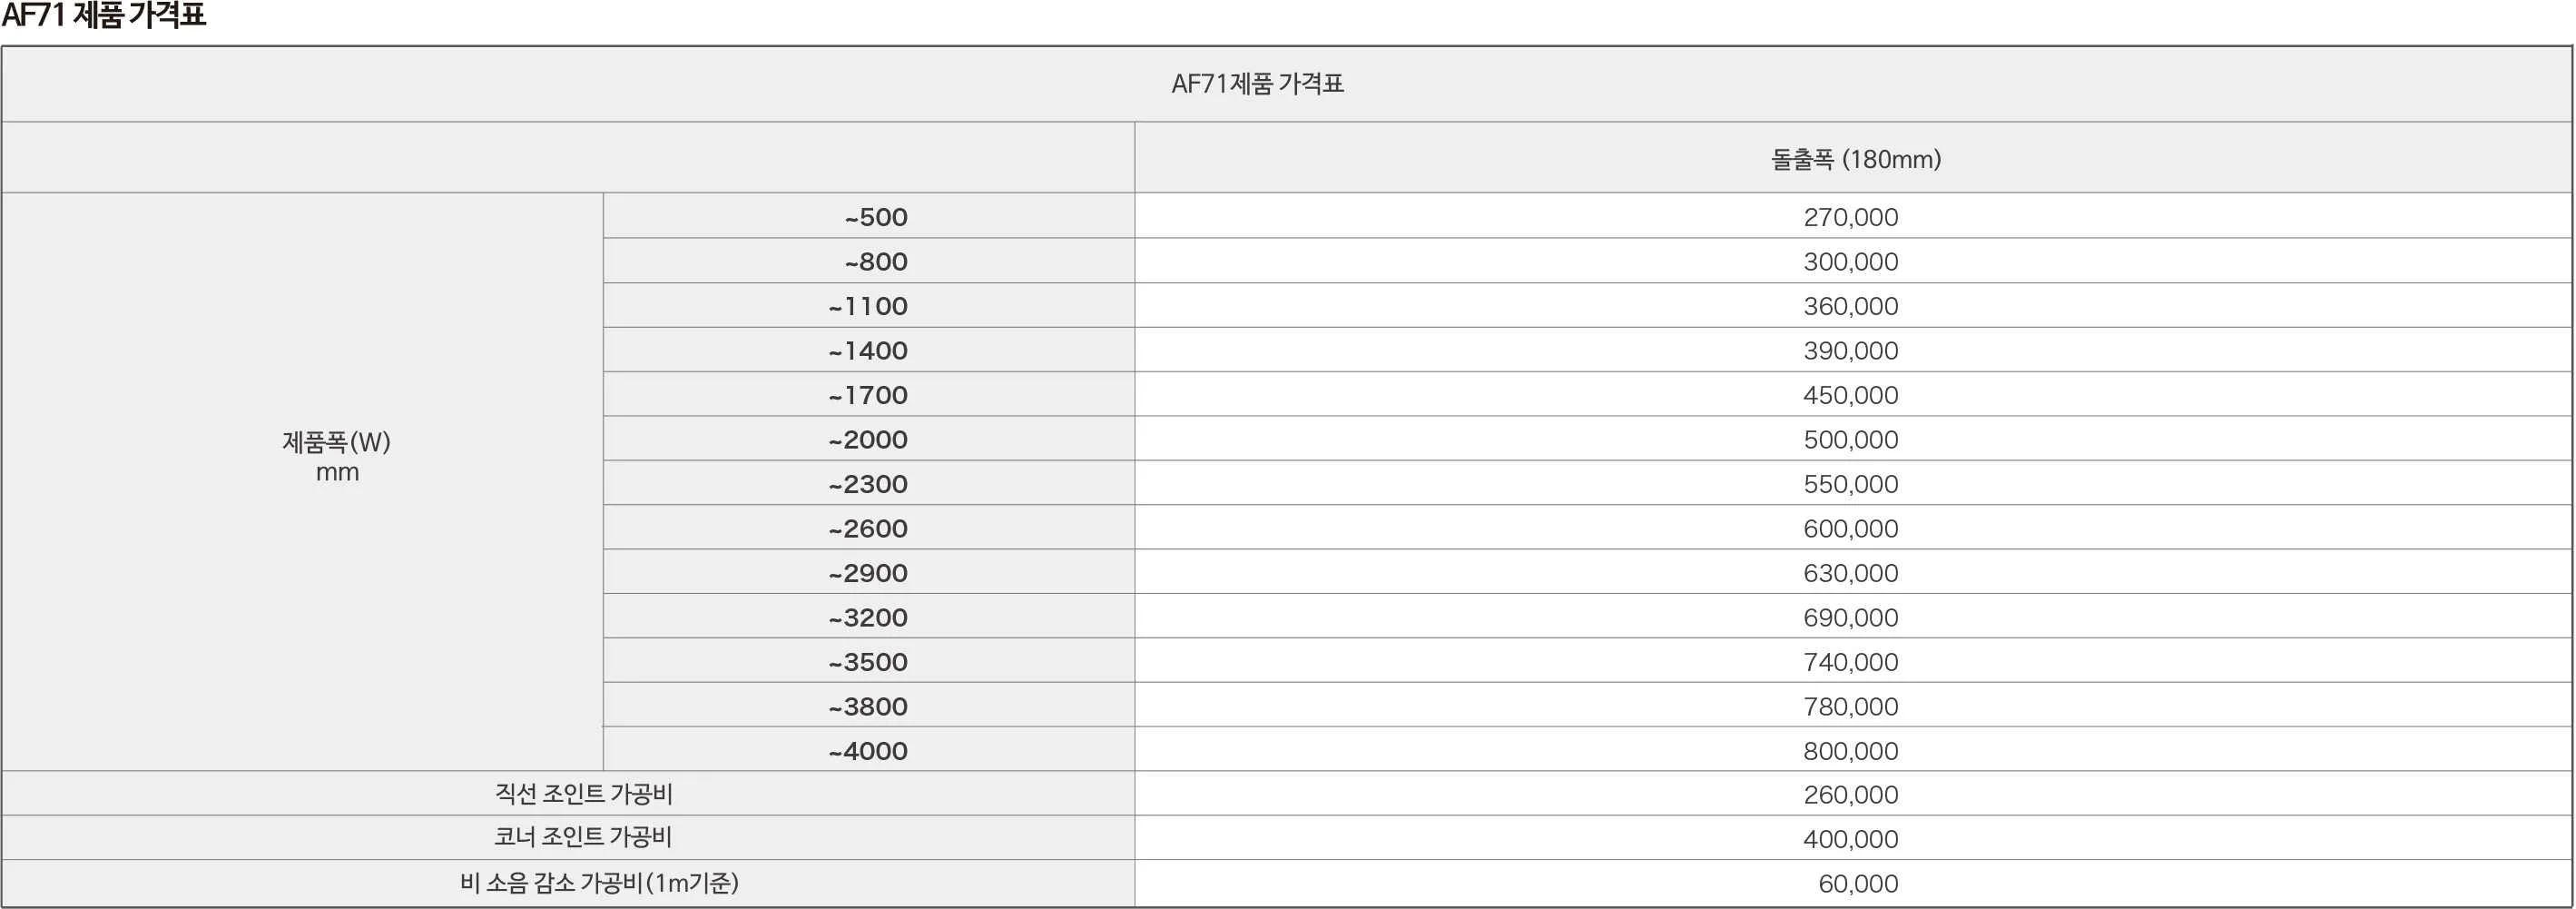Click the AF71 제품 가격표 page heading

pos(103,16)
